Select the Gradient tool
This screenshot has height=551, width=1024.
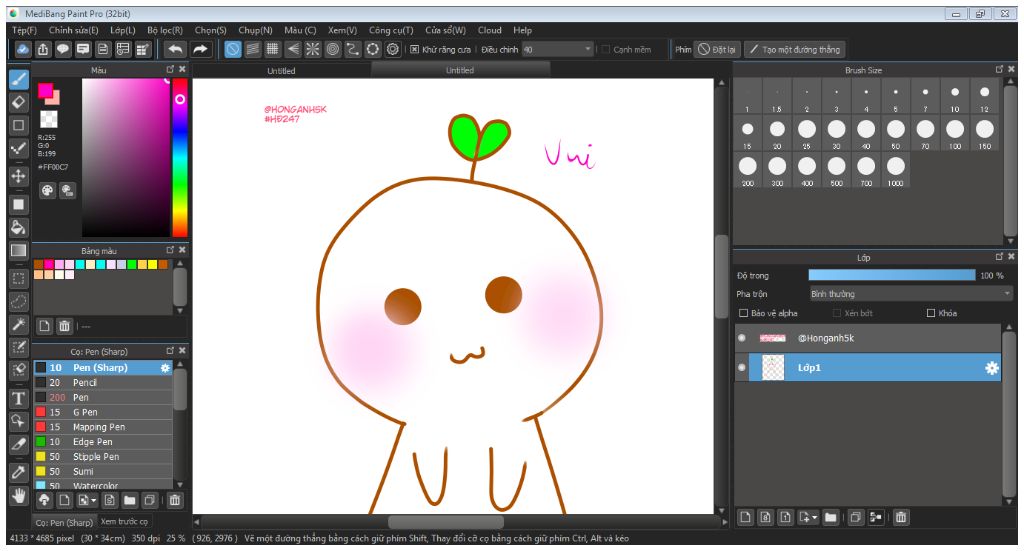18,251
